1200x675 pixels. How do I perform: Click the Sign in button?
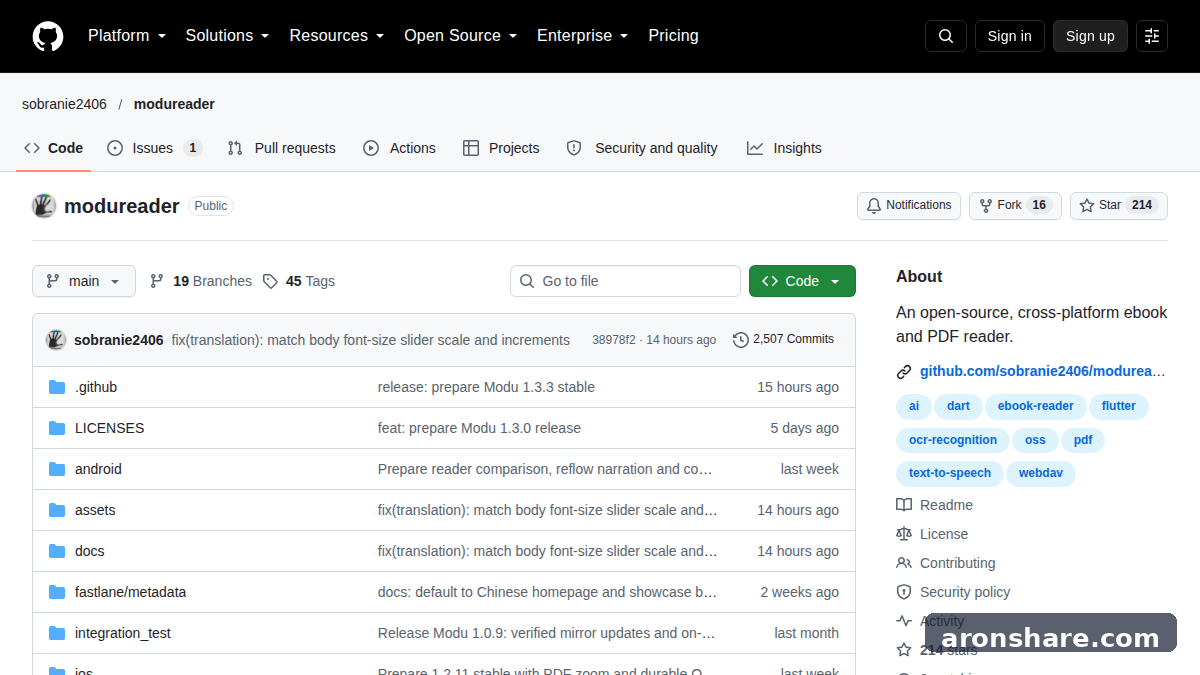coord(1010,36)
